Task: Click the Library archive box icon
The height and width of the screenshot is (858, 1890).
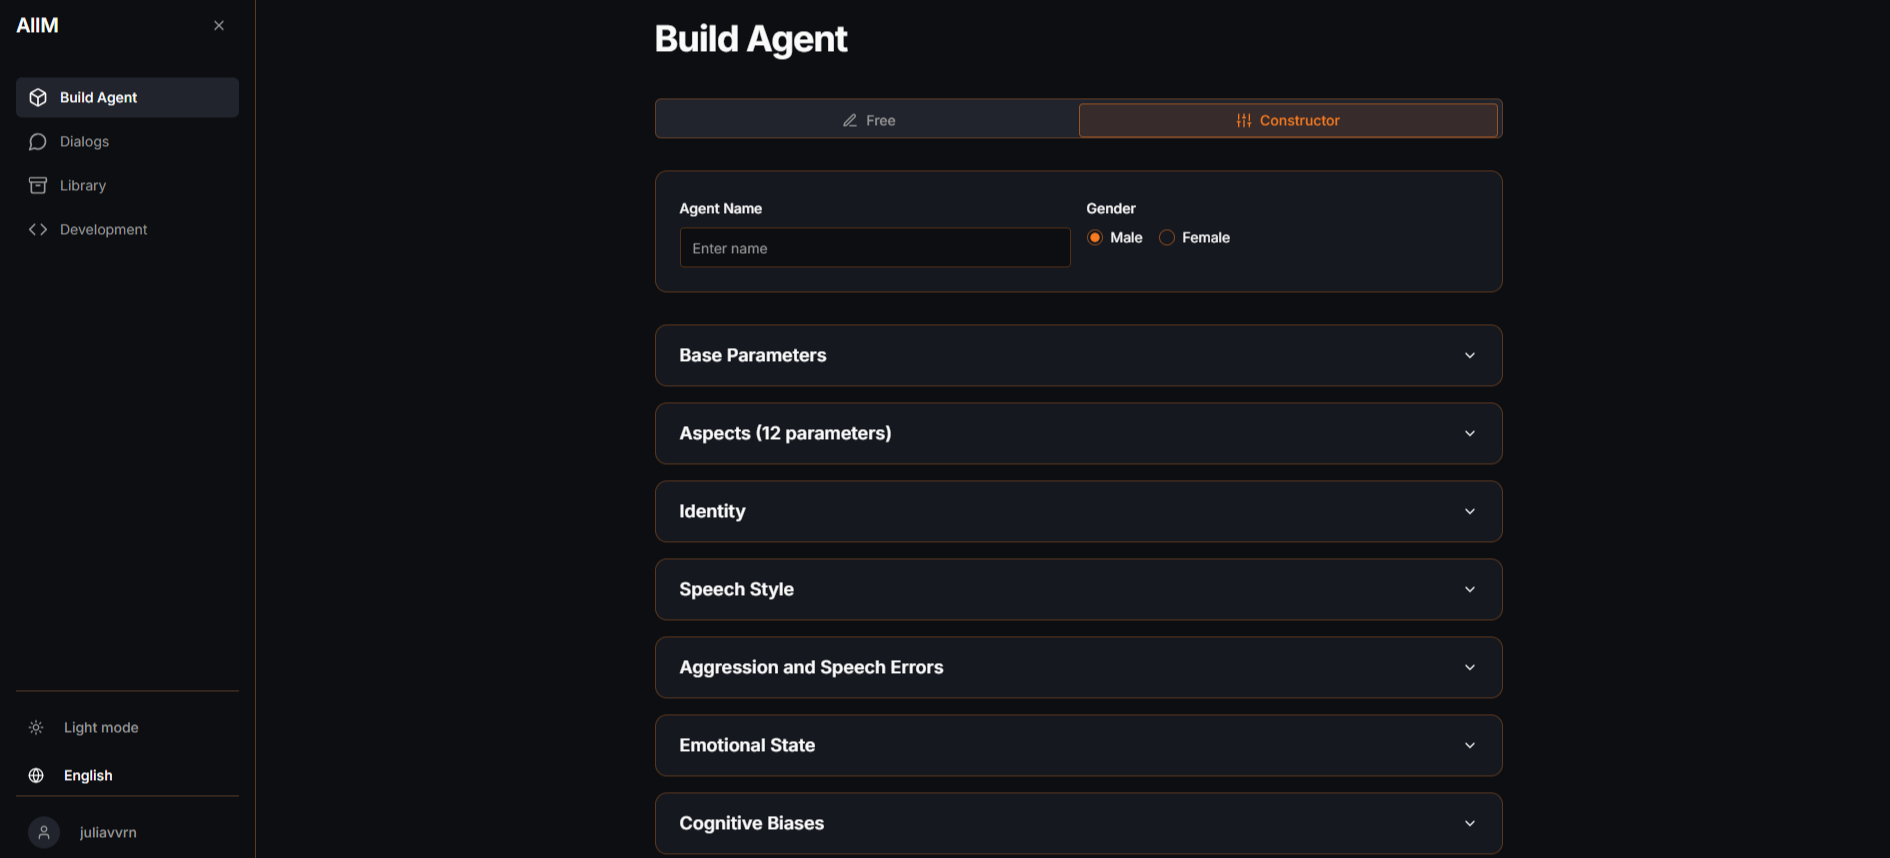Action: (x=38, y=185)
